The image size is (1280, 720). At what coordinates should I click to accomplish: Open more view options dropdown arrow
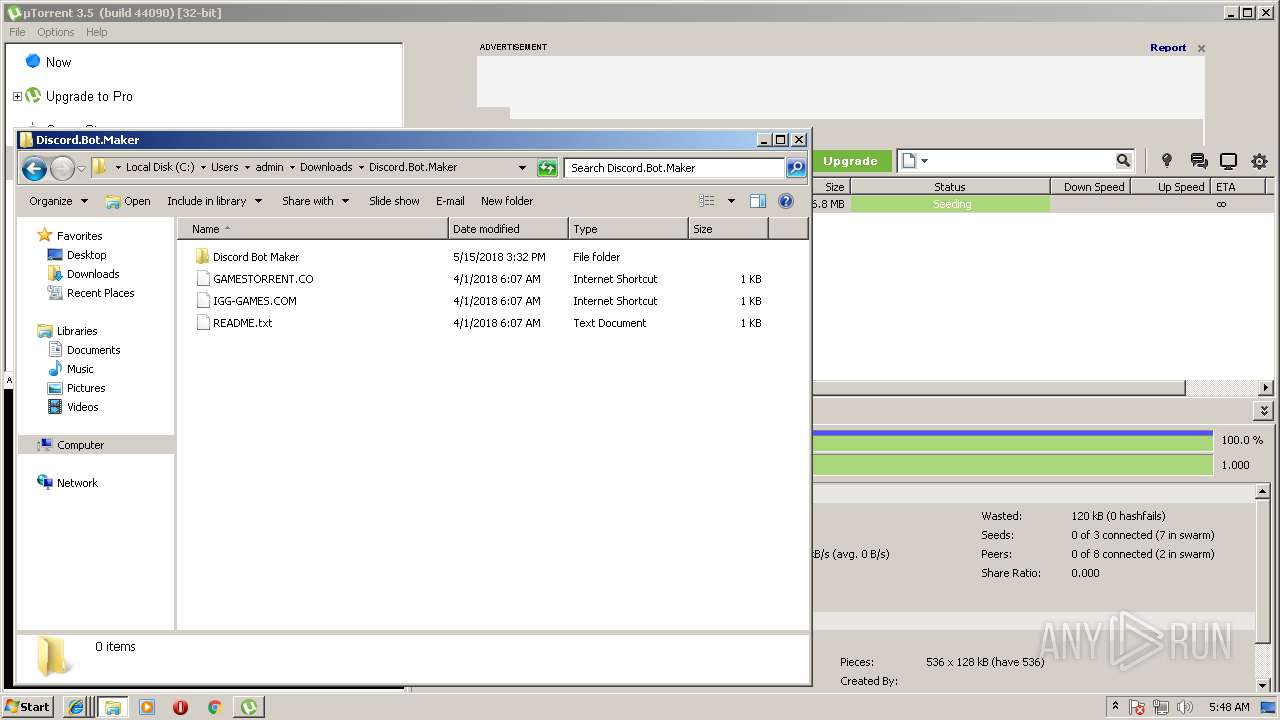tap(731, 201)
